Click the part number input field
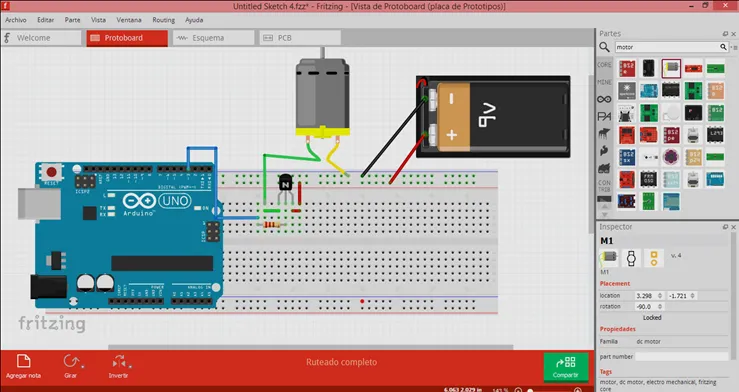 click(682, 357)
